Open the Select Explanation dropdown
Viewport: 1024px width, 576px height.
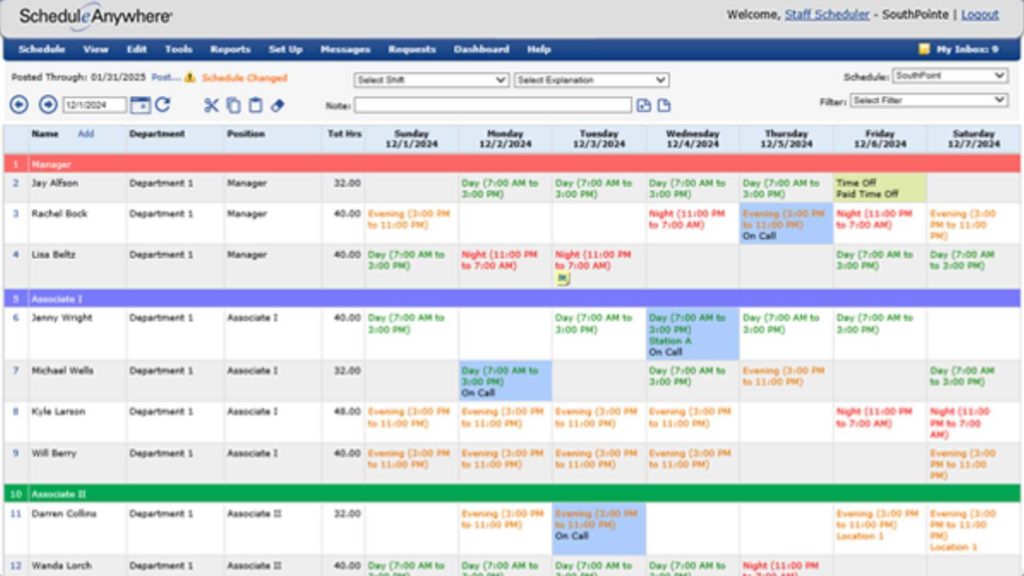coord(590,80)
